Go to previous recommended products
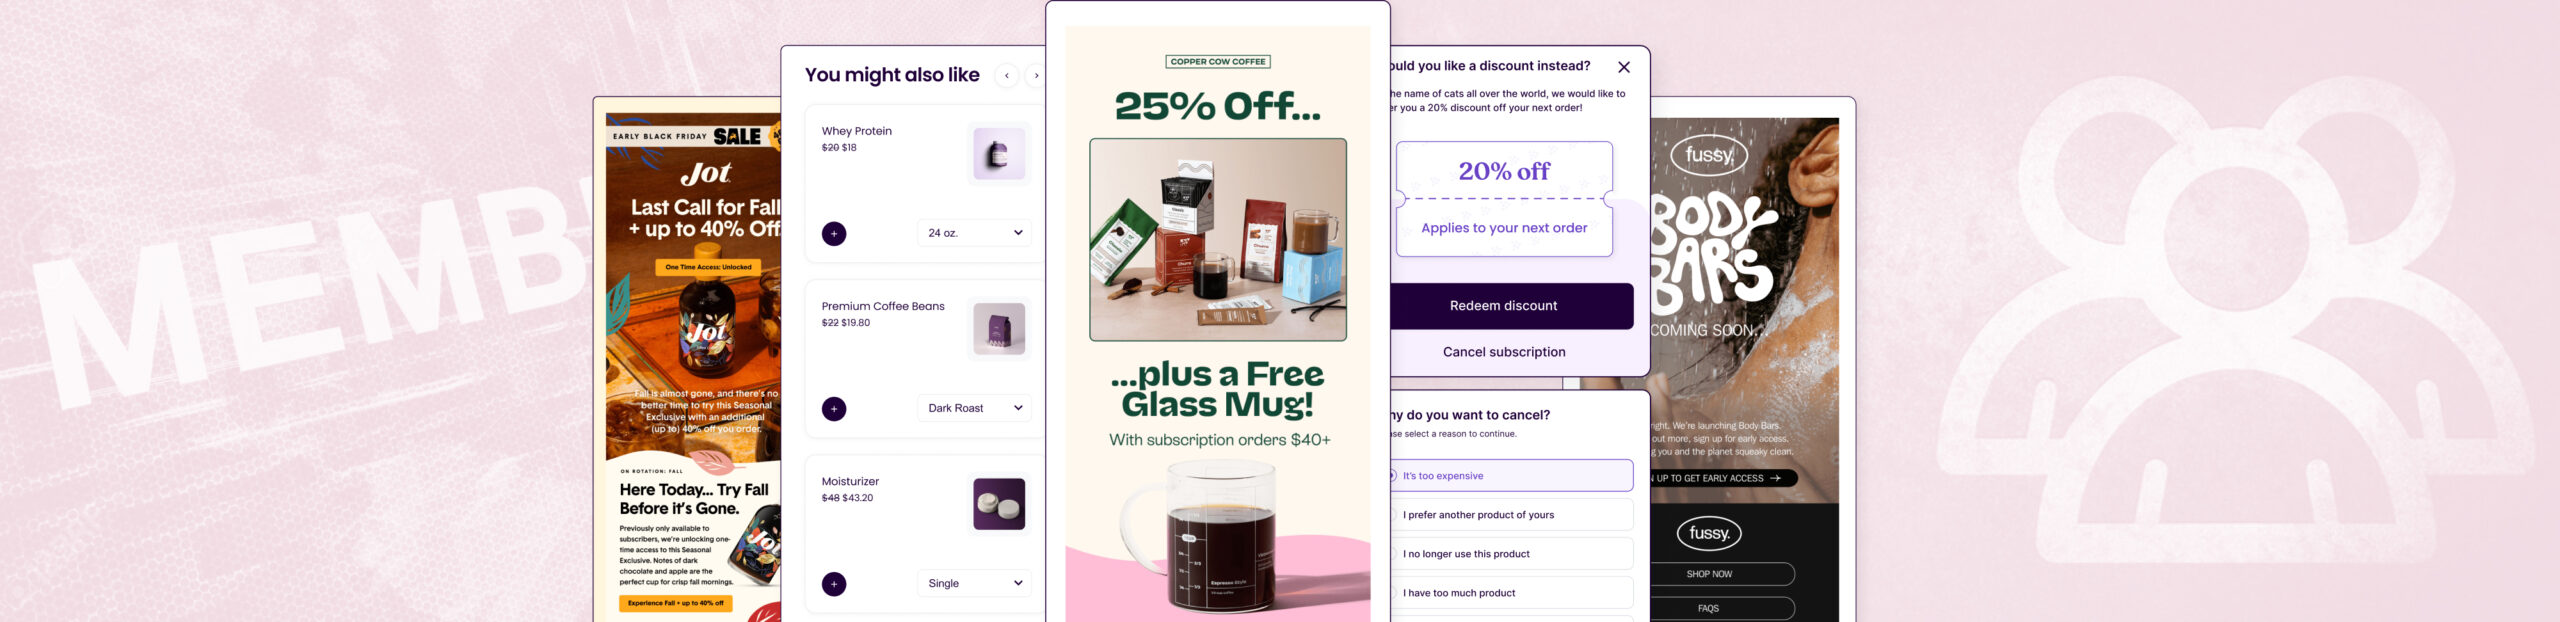This screenshot has width=2560, height=622. pos(1007,75)
